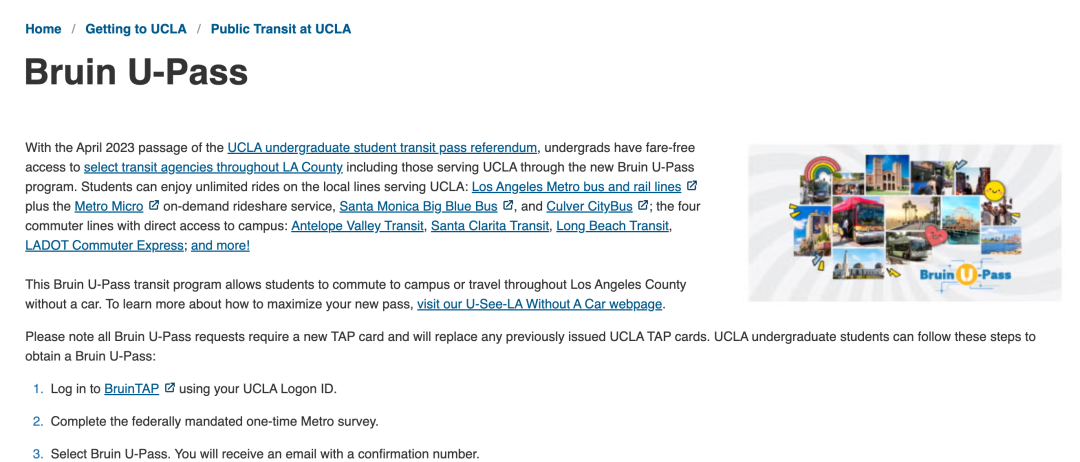Open Los Angeles Metro bus and rail lines
1080x462 pixels.
(576, 187)
